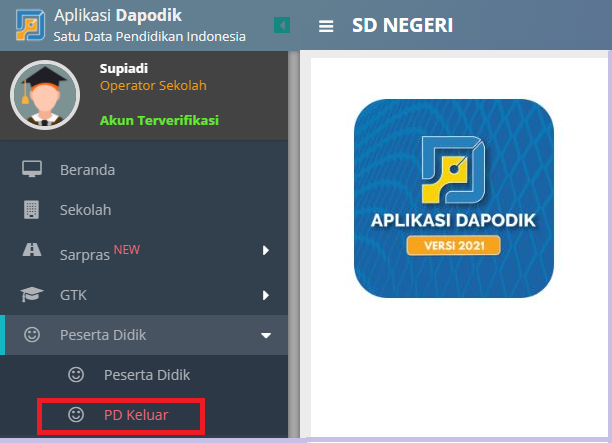Click the SD NEGERI school title
This screenshot has width=612, height=443.
402,25
